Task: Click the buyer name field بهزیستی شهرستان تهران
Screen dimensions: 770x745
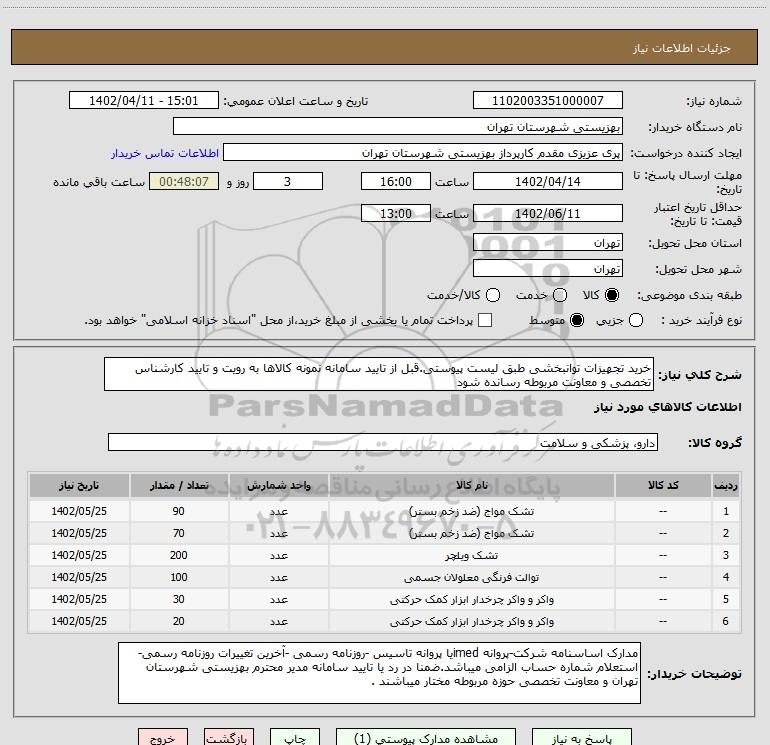Action: 398,127
